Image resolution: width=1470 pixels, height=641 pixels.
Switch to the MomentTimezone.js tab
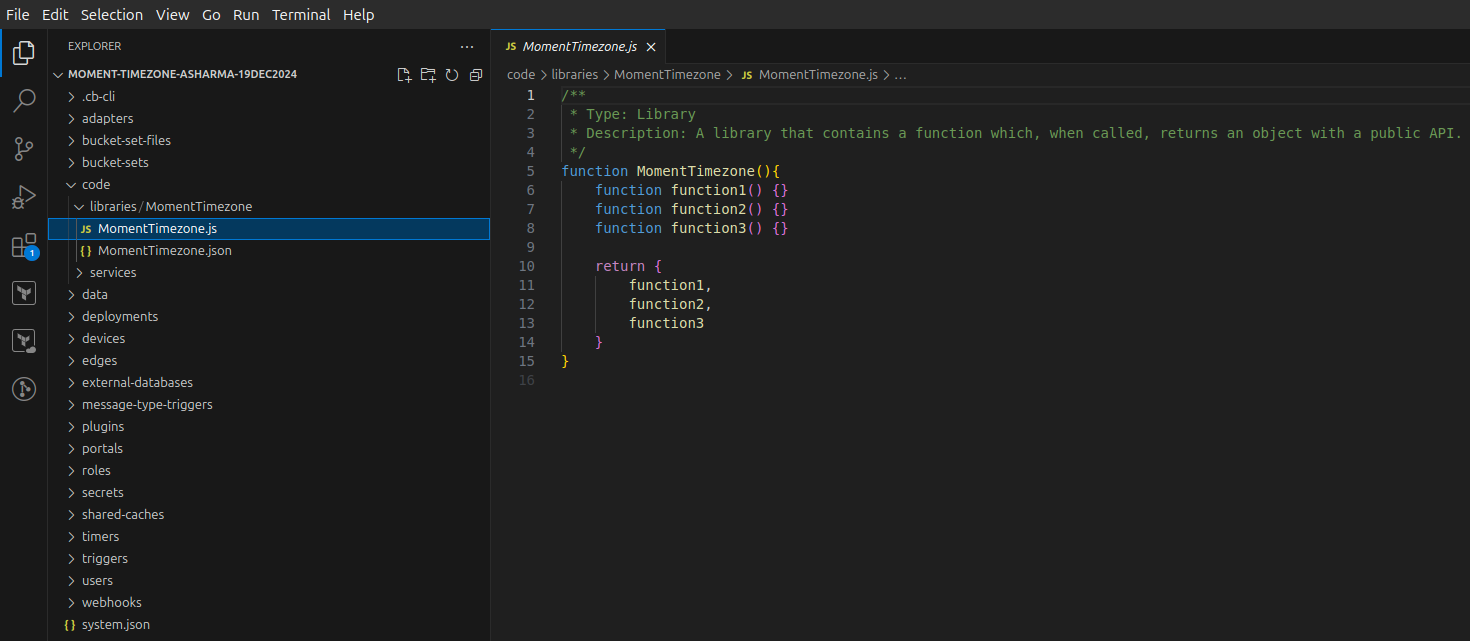pos(579,47)
